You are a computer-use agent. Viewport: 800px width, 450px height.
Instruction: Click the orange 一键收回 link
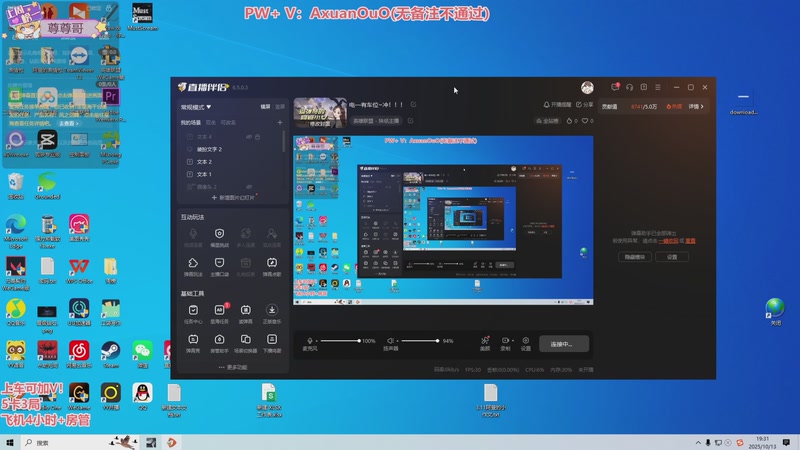(x=668, y=241)
